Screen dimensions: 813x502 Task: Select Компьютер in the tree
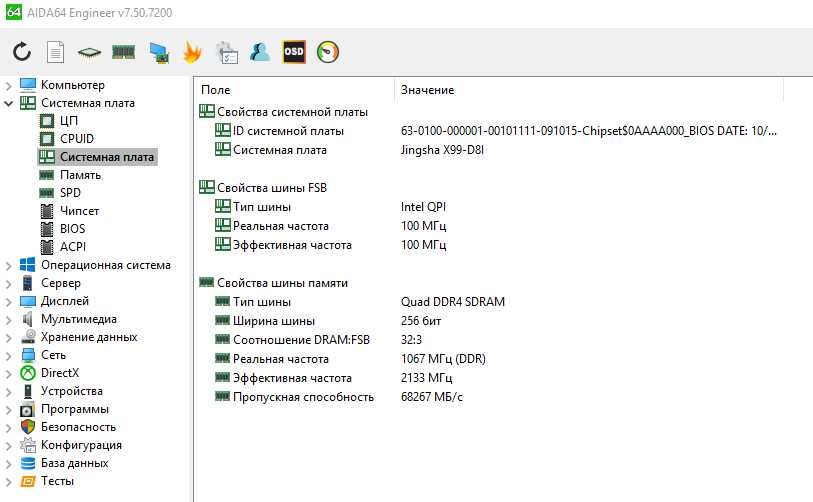coord(73,85)
